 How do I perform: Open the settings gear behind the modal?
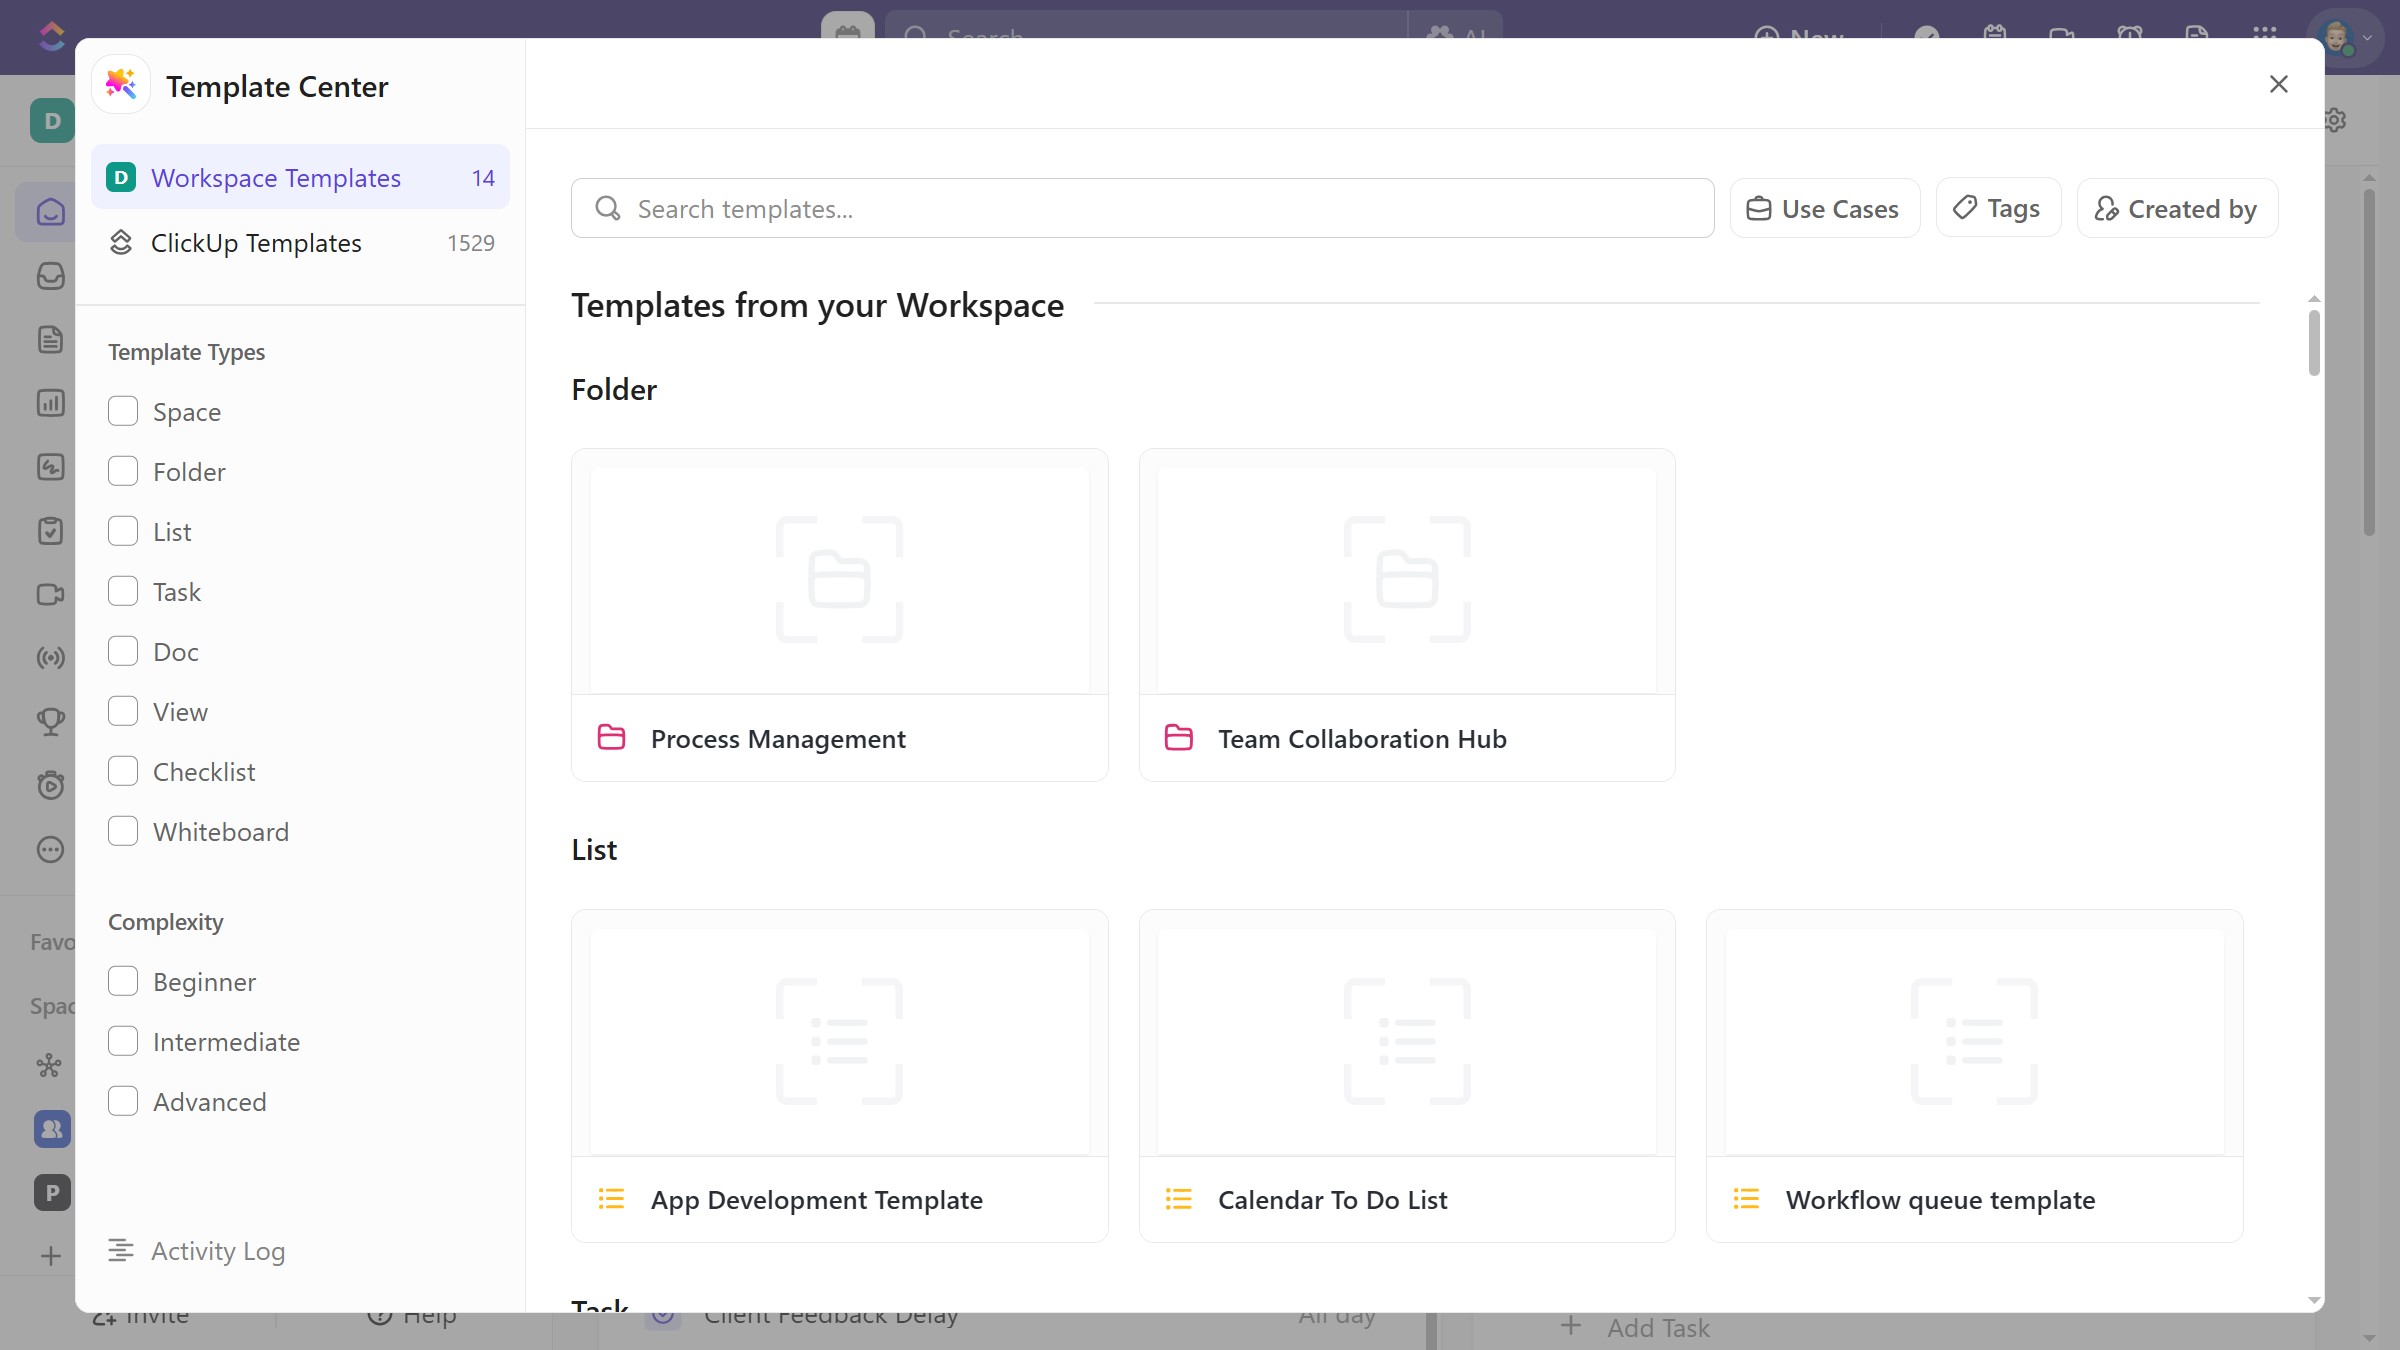coord(2335,121)
